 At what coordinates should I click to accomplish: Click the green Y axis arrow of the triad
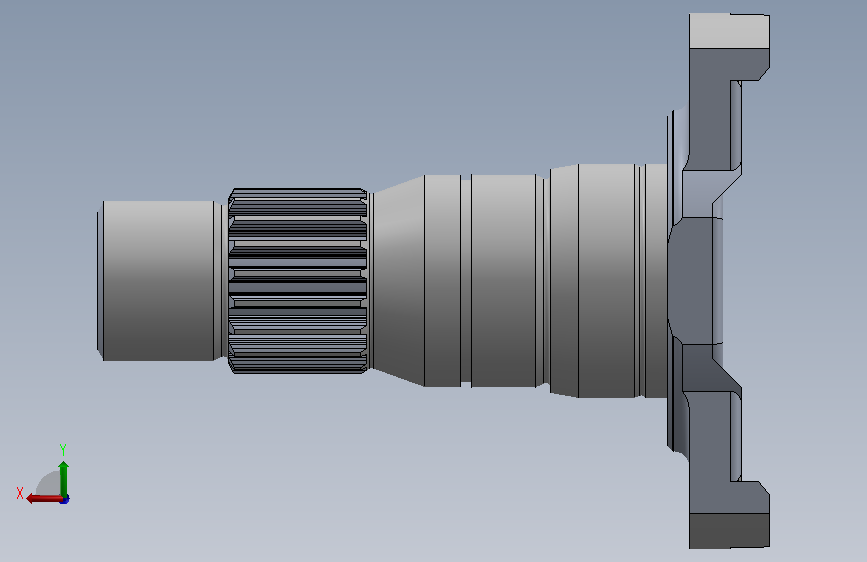point(64,478)
